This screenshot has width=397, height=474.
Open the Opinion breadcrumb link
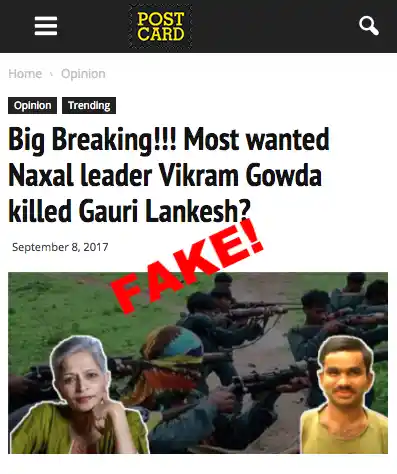click(83, 74)
